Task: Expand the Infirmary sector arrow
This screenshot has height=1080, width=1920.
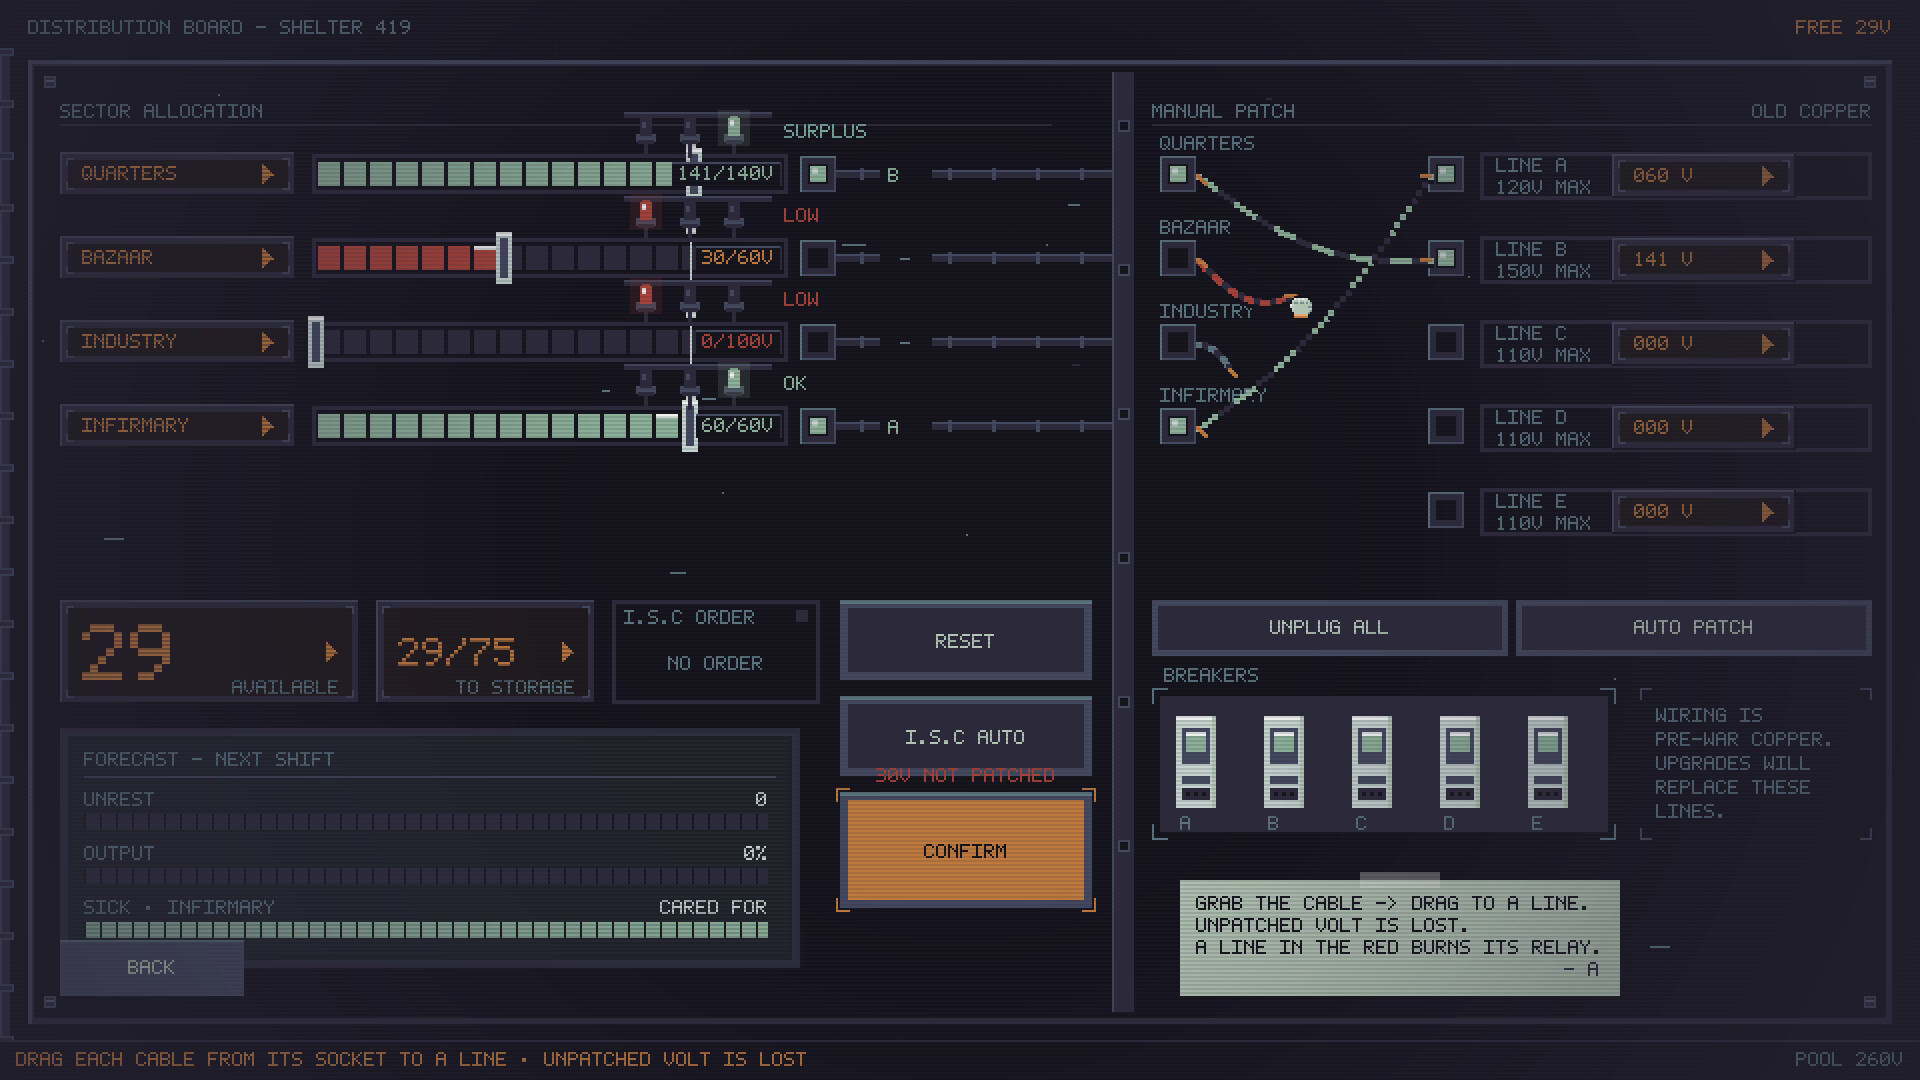Action: coord(267,426)
